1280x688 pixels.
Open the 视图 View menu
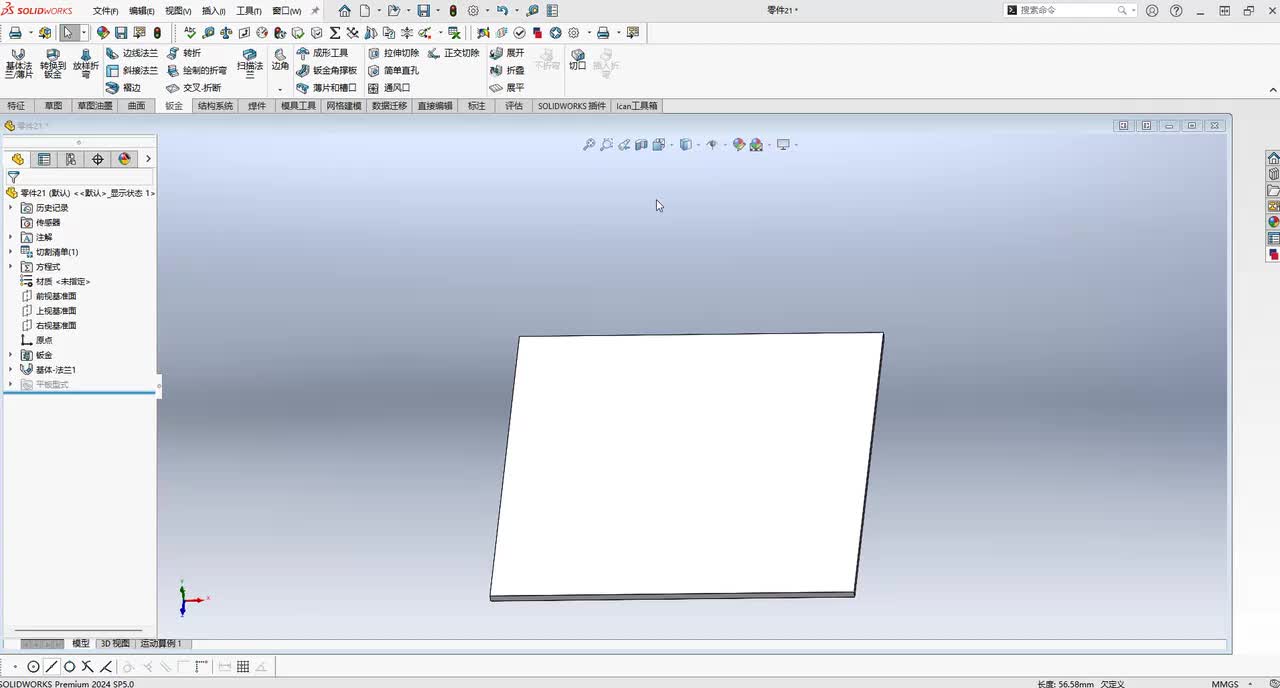[178, 11]
